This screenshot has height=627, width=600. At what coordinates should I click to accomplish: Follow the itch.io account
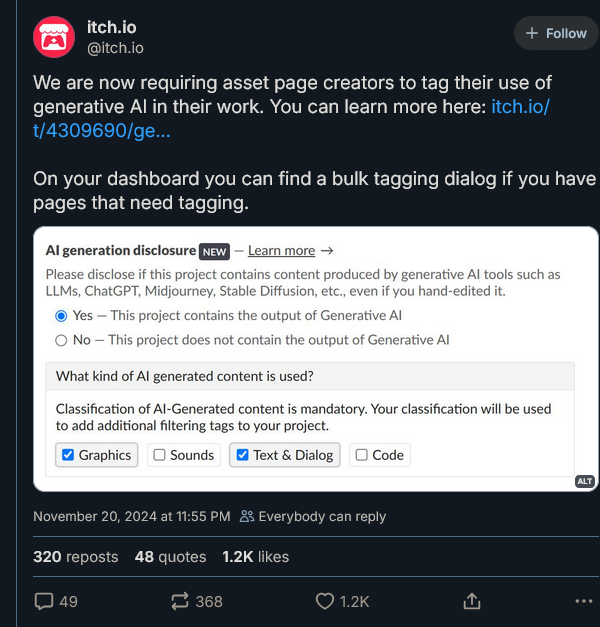point(556,33)
